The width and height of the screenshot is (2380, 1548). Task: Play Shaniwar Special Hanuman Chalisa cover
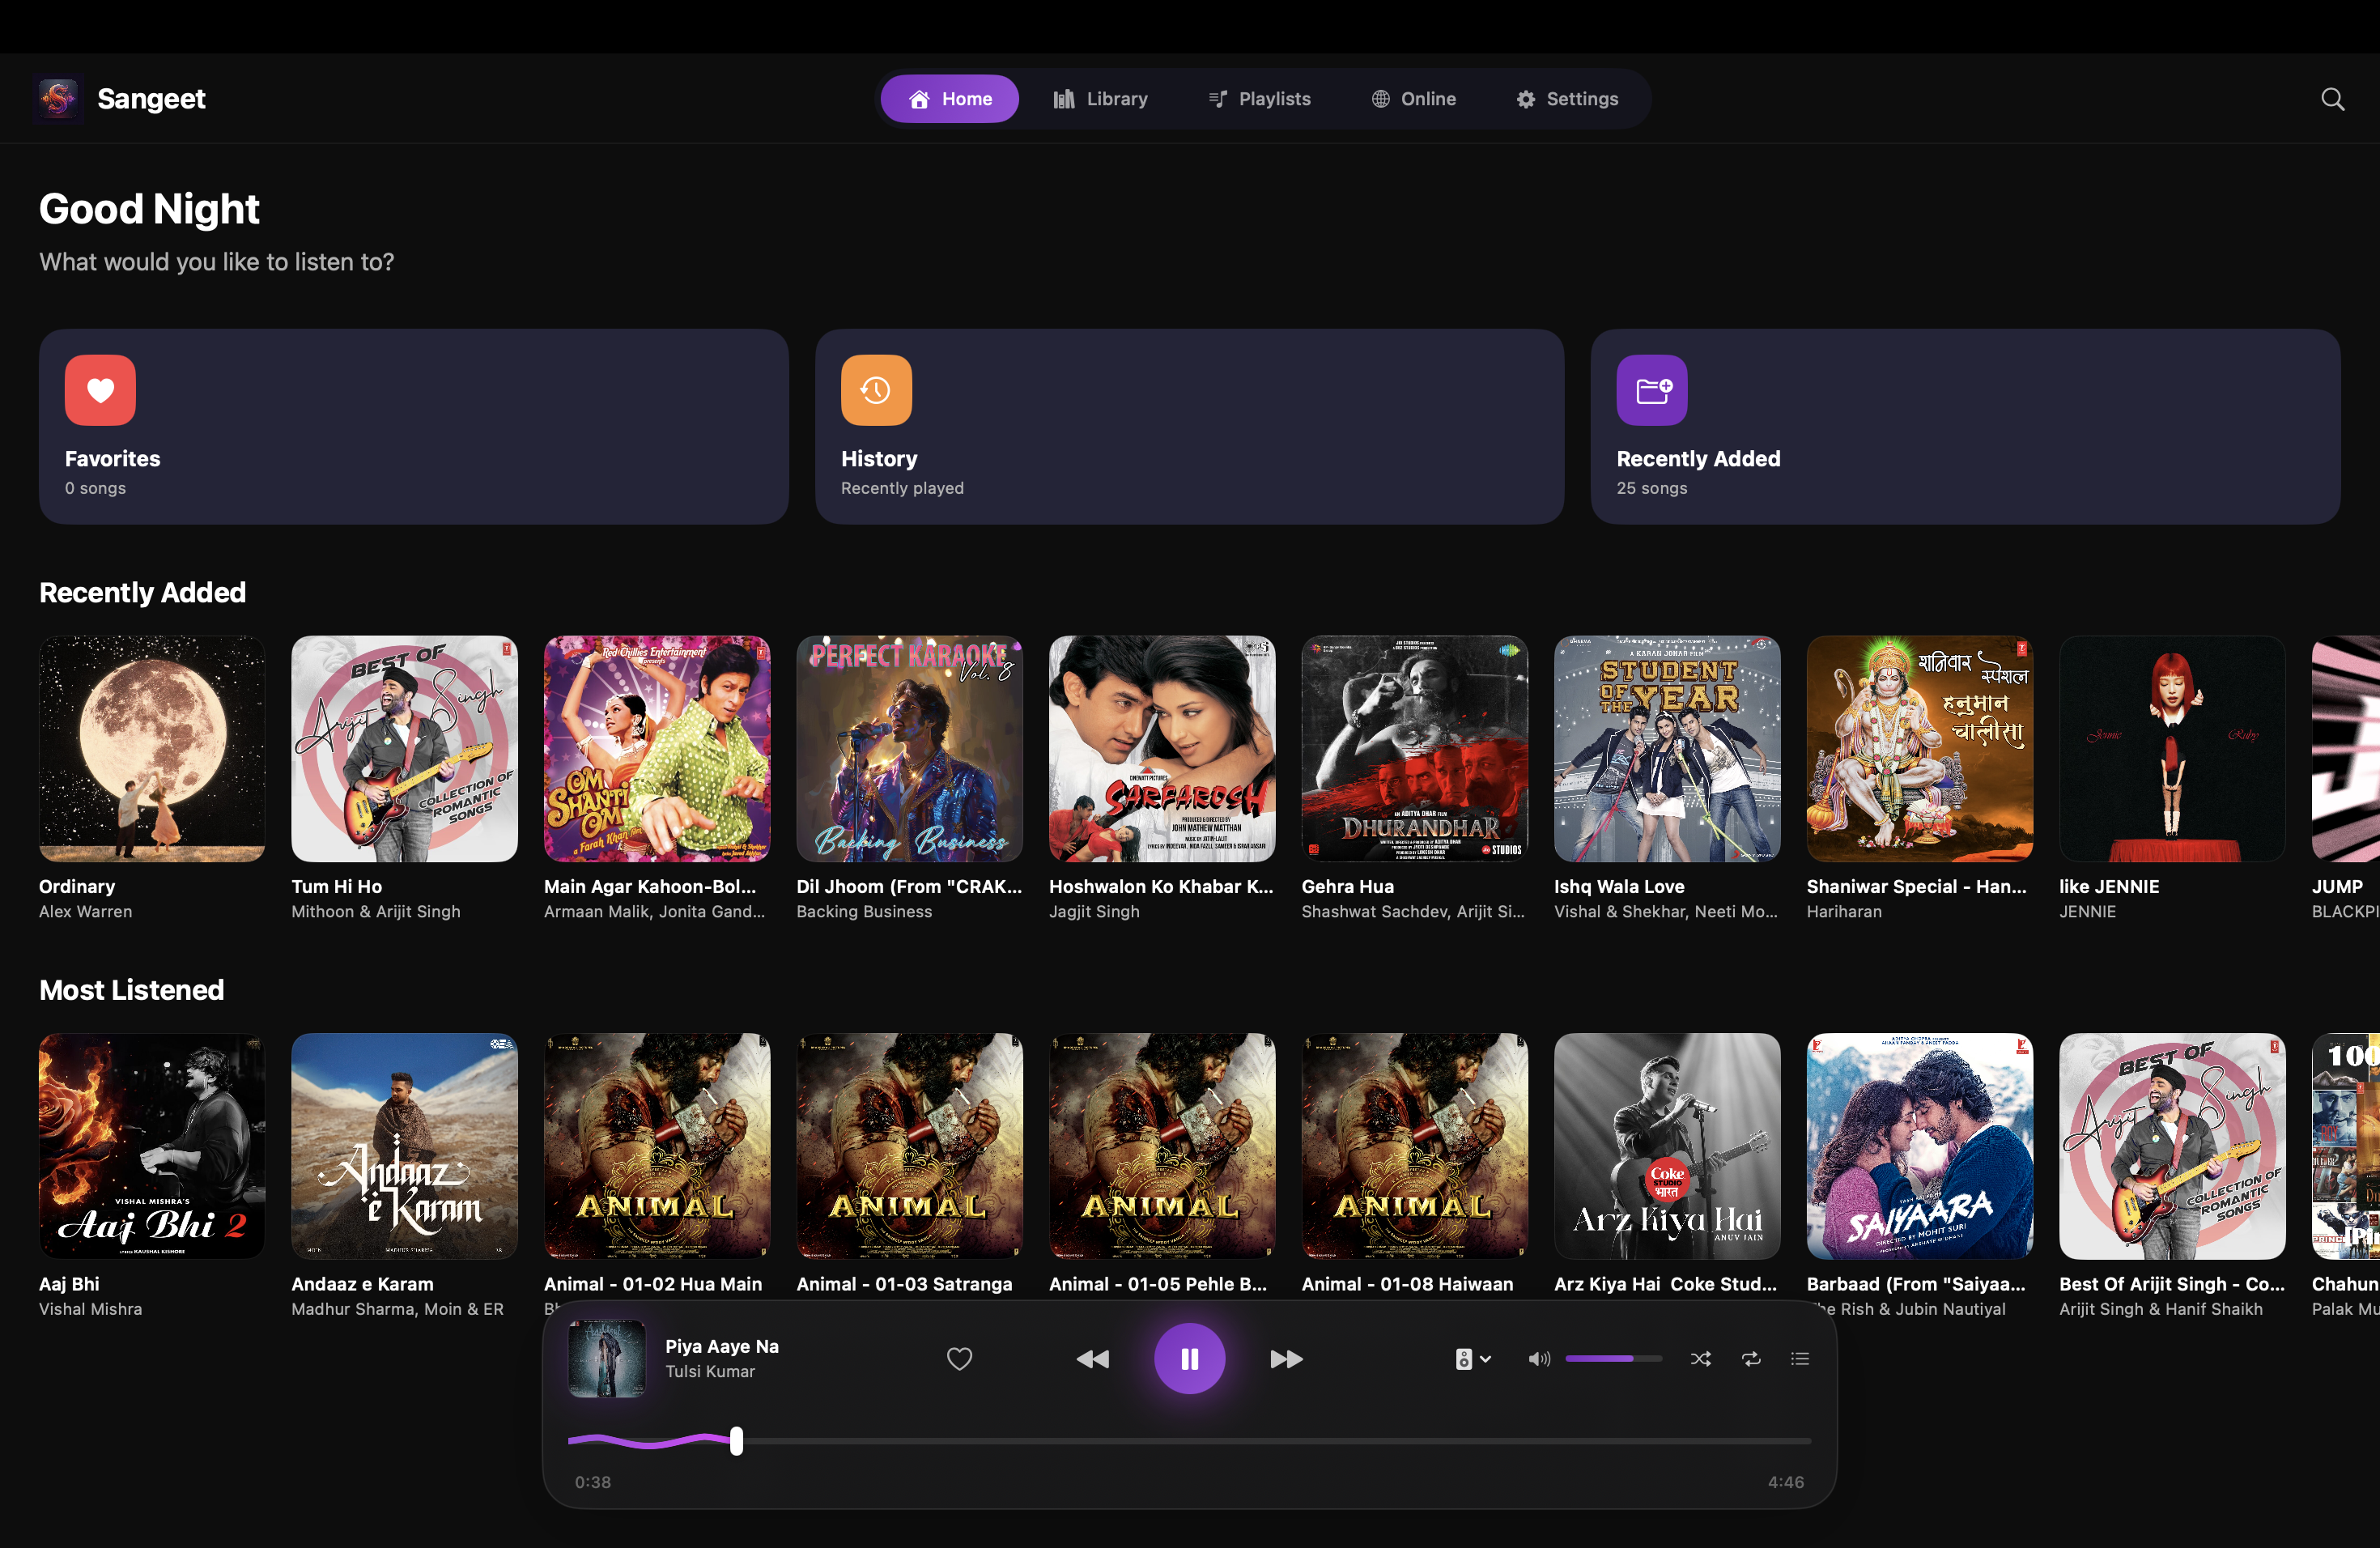click(x=1919, y=749)
